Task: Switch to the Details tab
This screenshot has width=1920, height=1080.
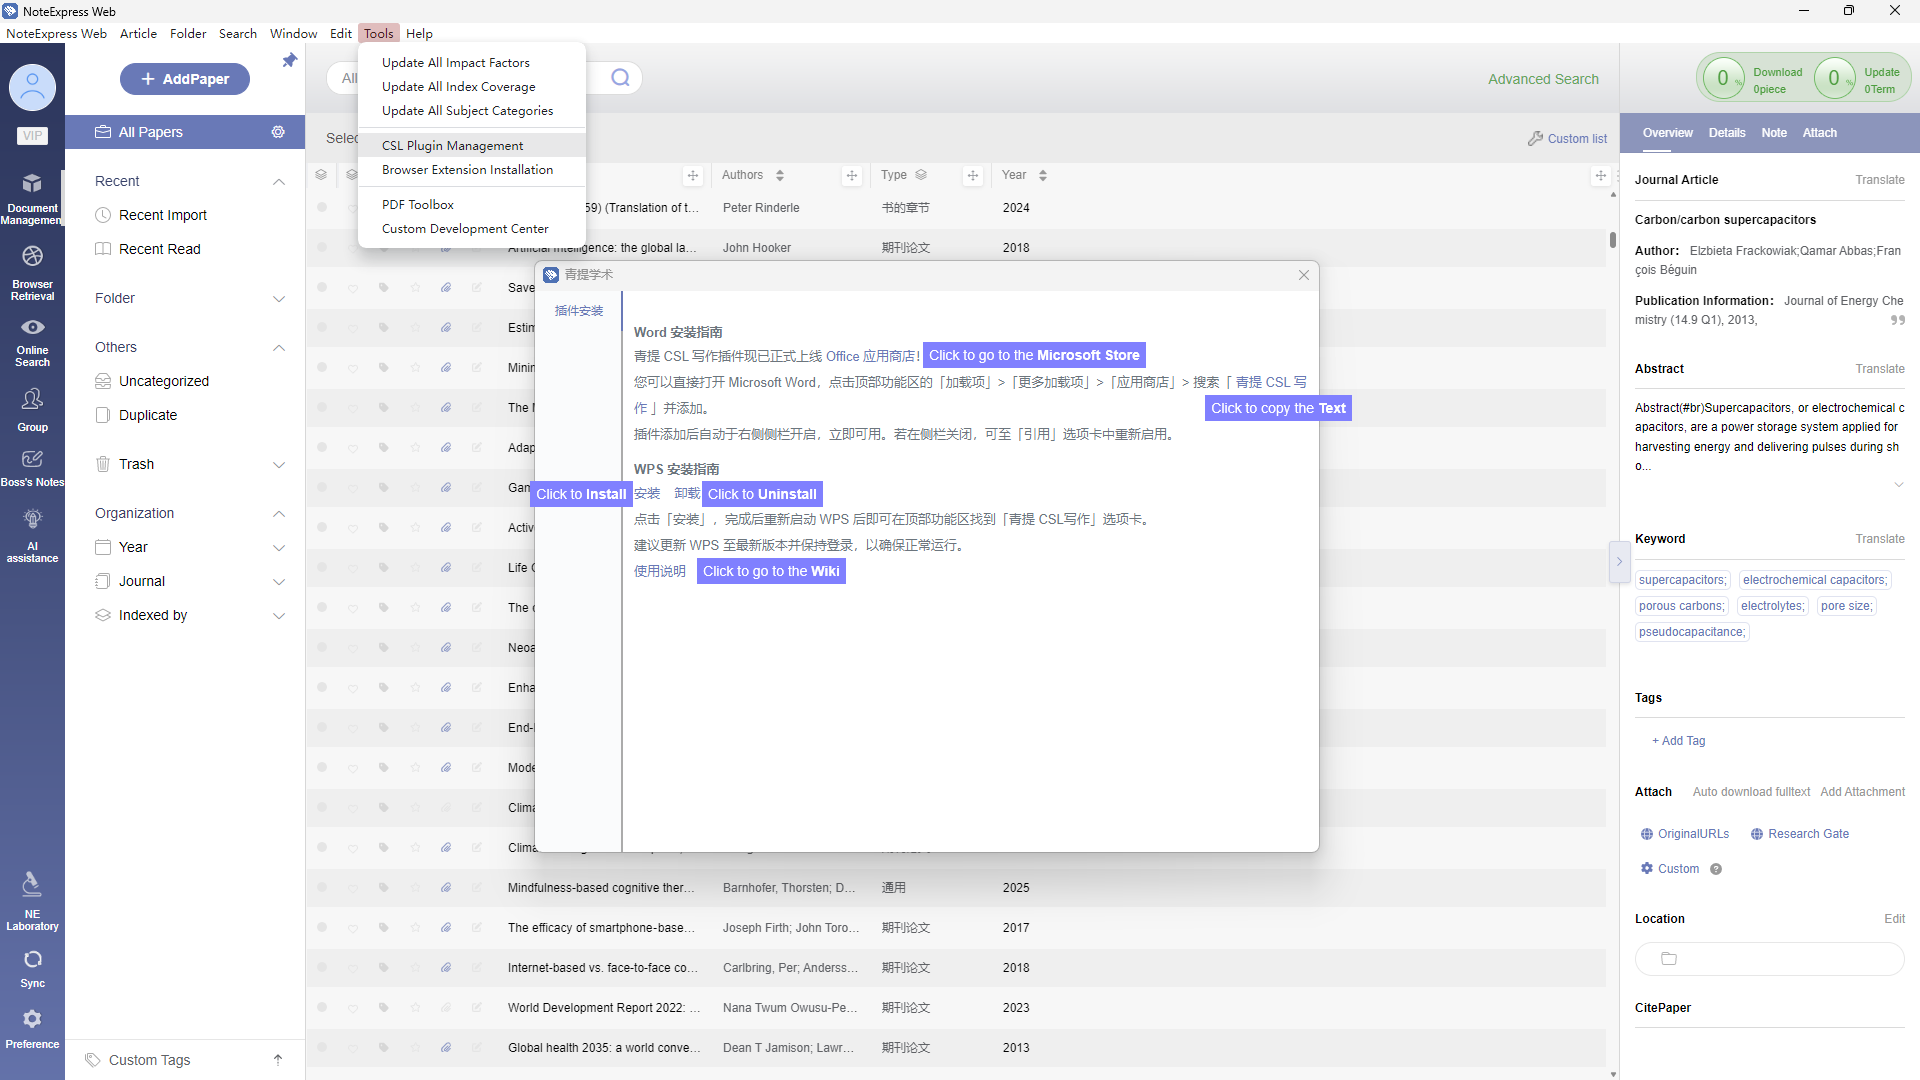Action: click(x=1726, y=133)
